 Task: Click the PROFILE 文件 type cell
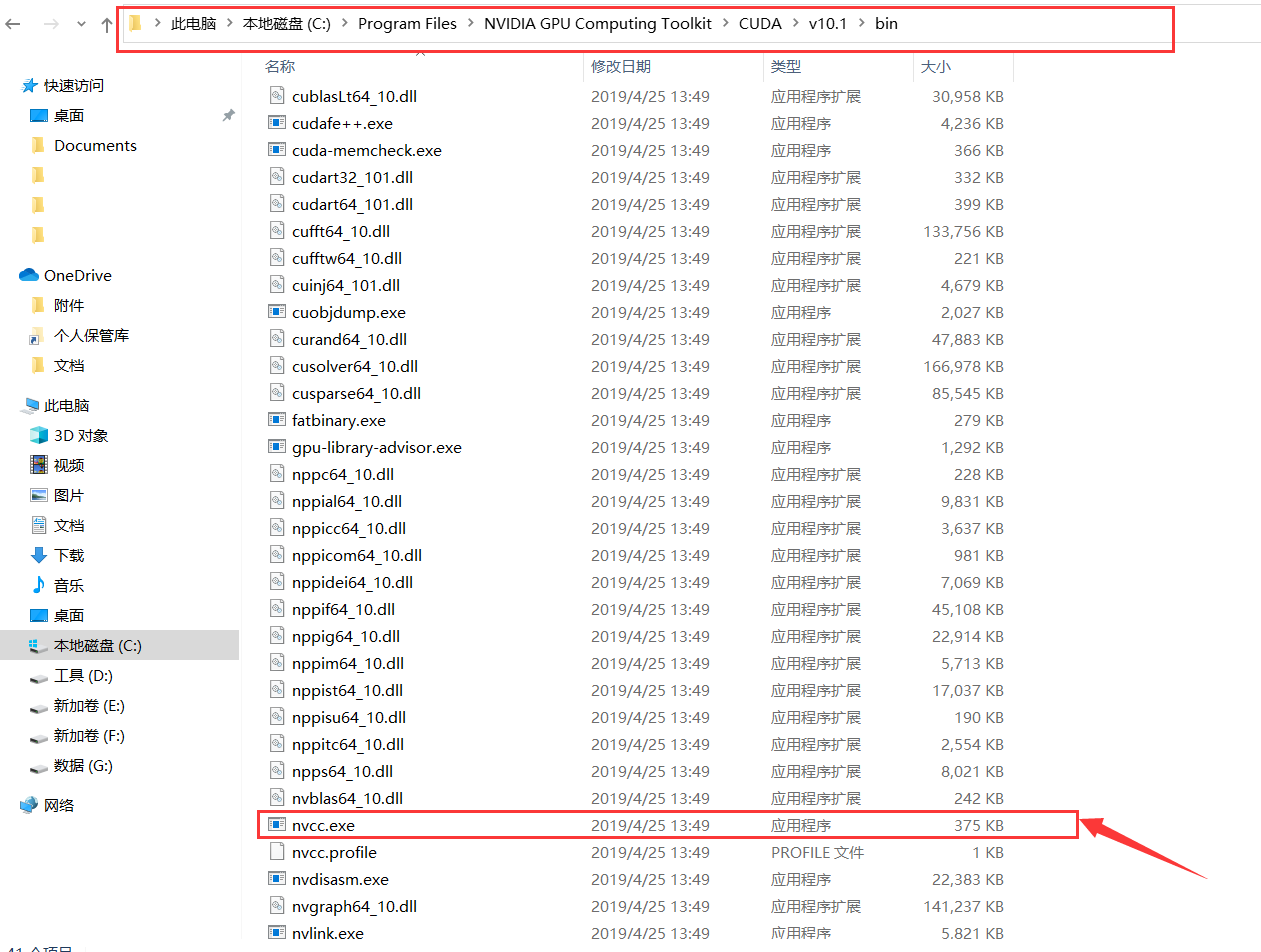tap(817, 852)
